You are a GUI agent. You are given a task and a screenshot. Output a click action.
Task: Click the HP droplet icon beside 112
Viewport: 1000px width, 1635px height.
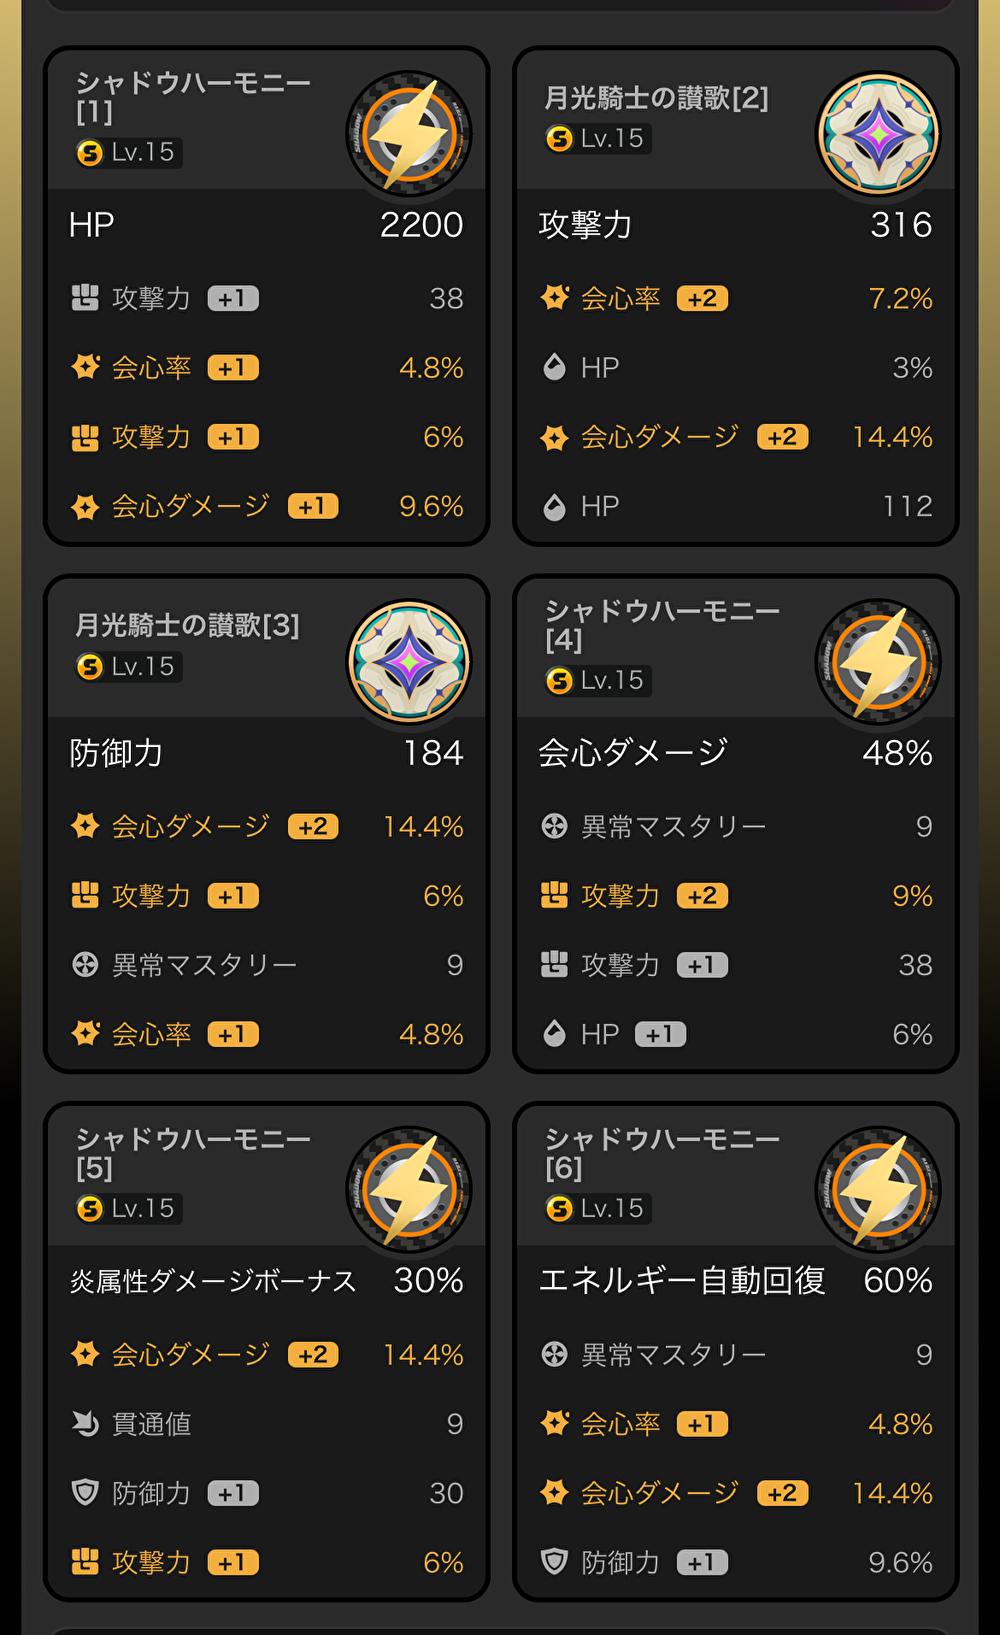(554, 507)
